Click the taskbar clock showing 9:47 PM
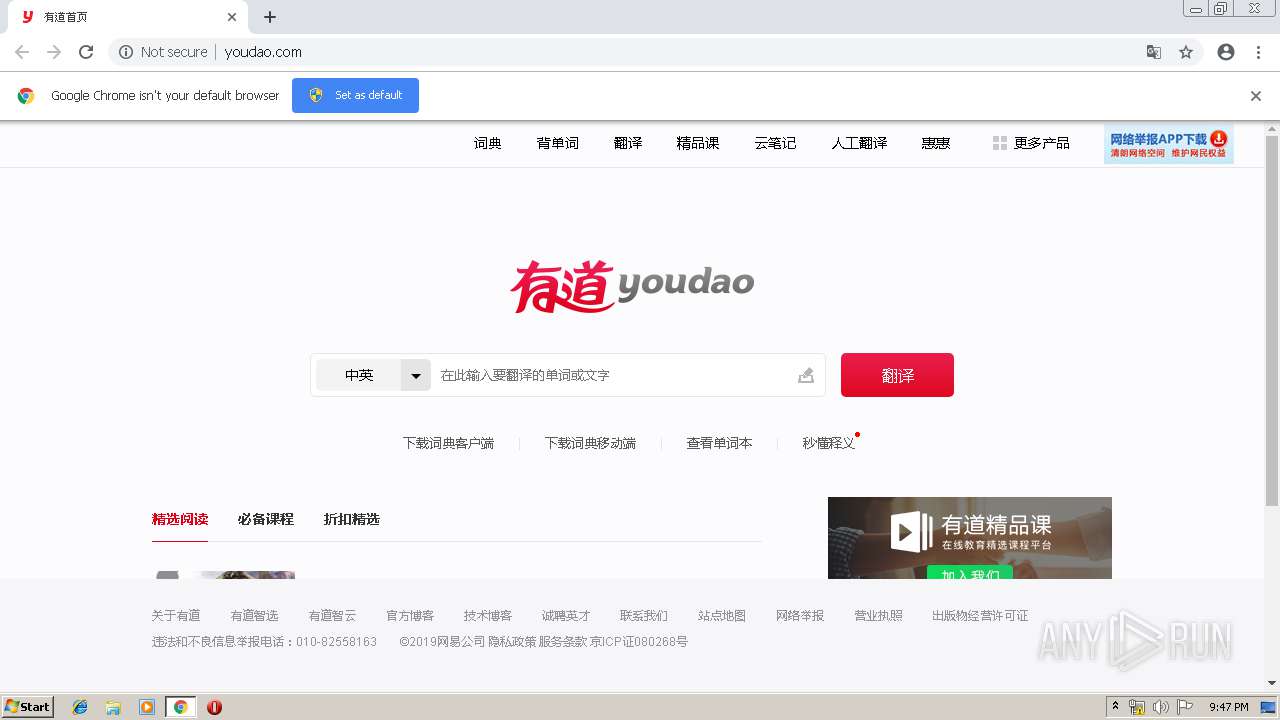This screenshot has width=1280, height=720. click(x=1229, y=707)
